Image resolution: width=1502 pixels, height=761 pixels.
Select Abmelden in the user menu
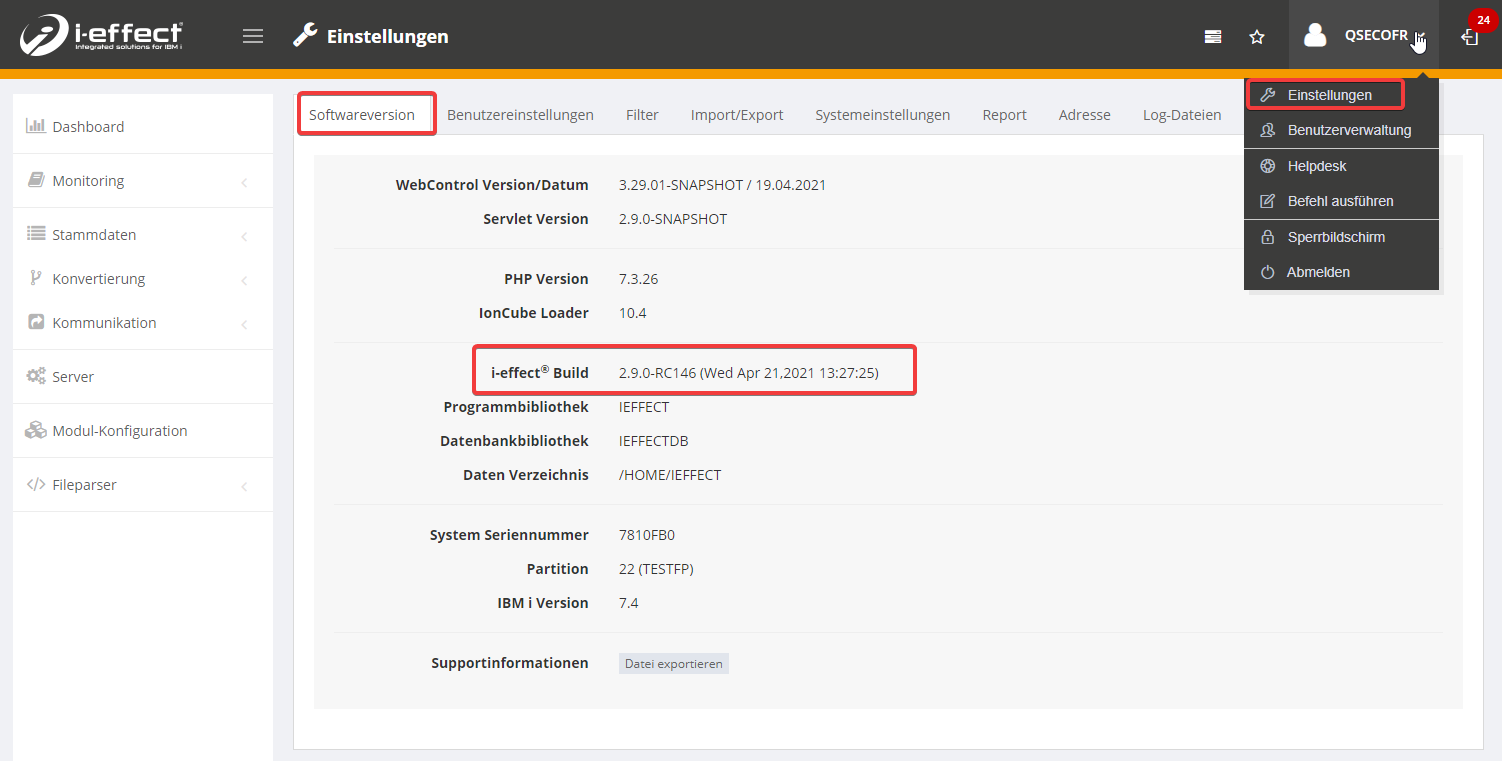(1318, 272)
